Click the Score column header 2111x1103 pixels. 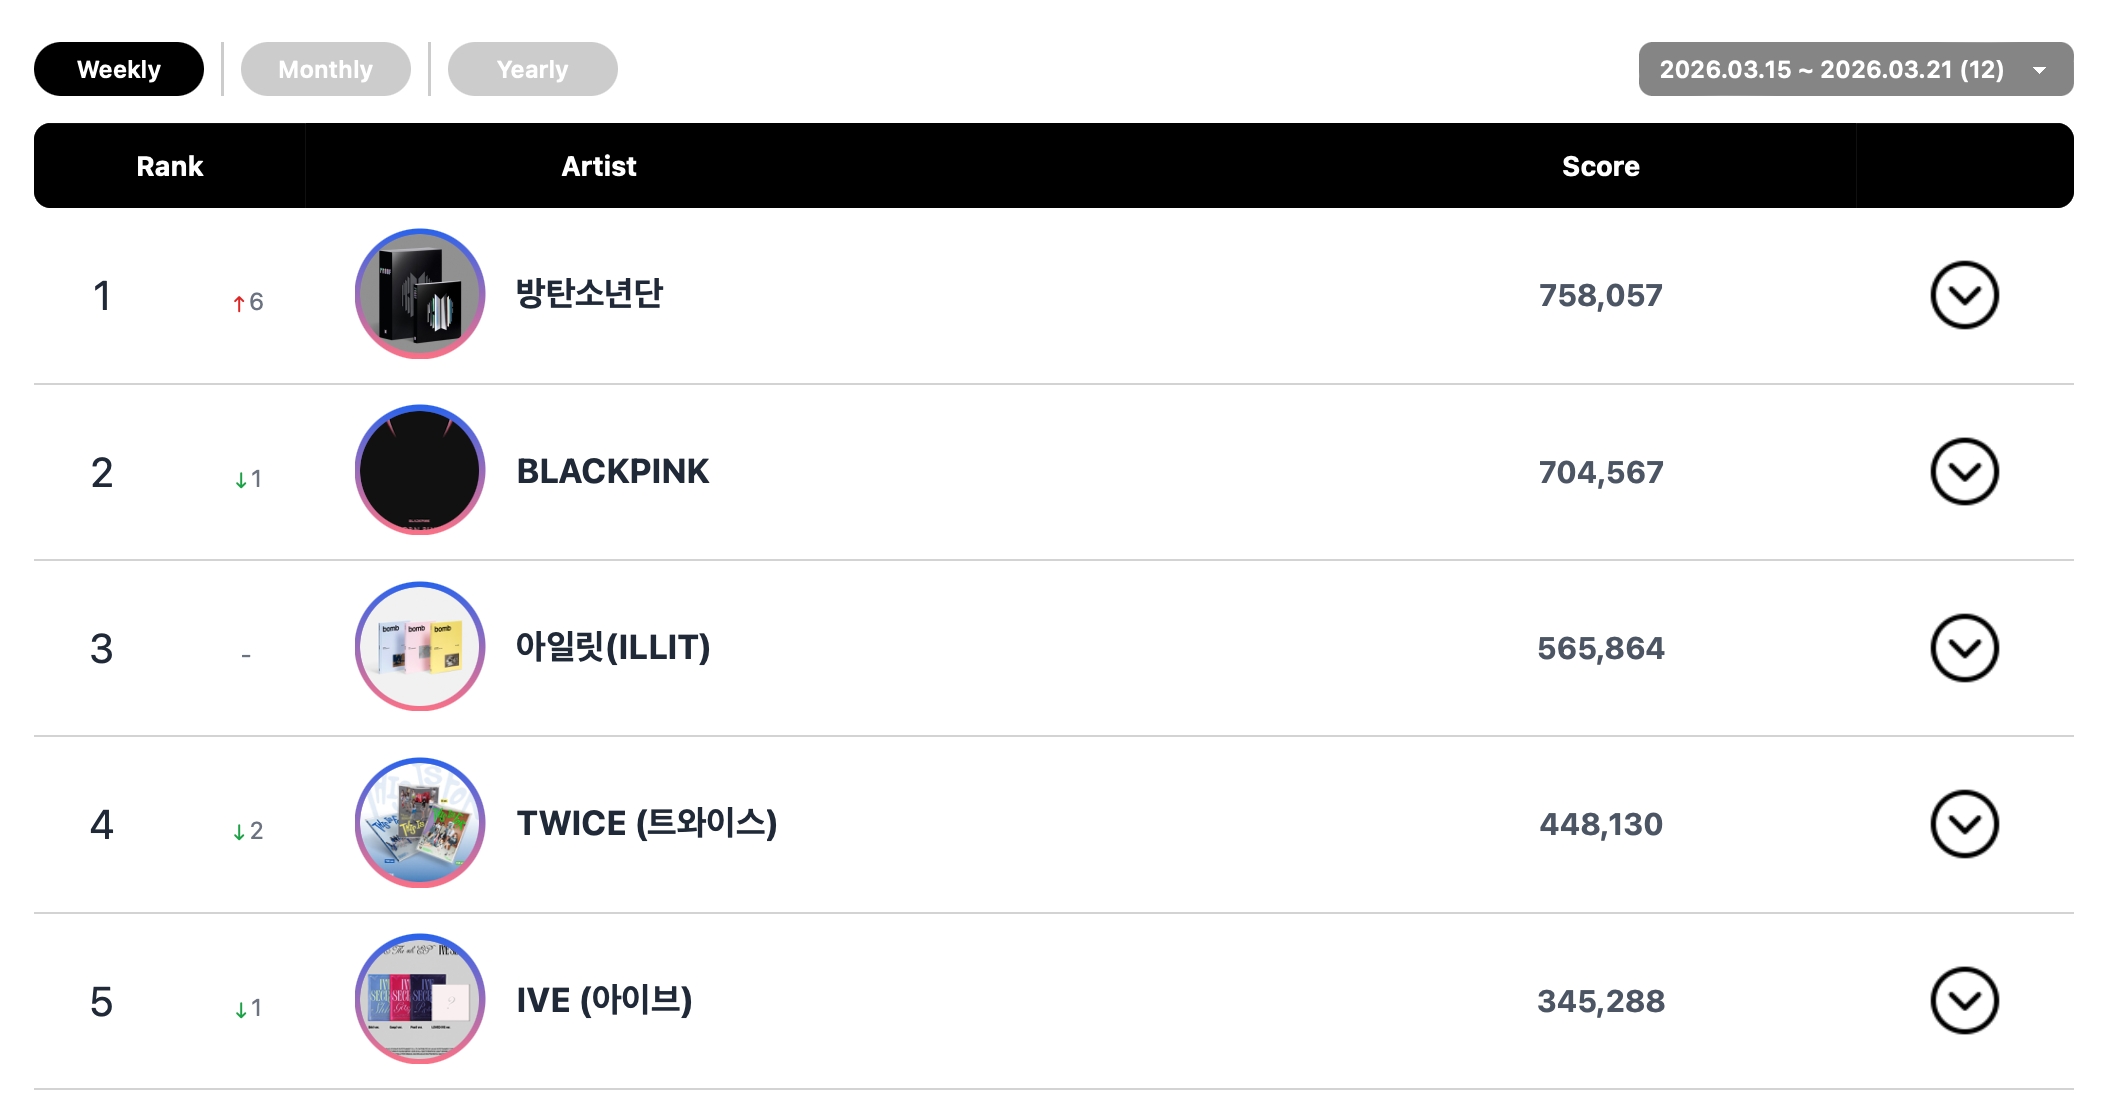(x=1600, y=166)
